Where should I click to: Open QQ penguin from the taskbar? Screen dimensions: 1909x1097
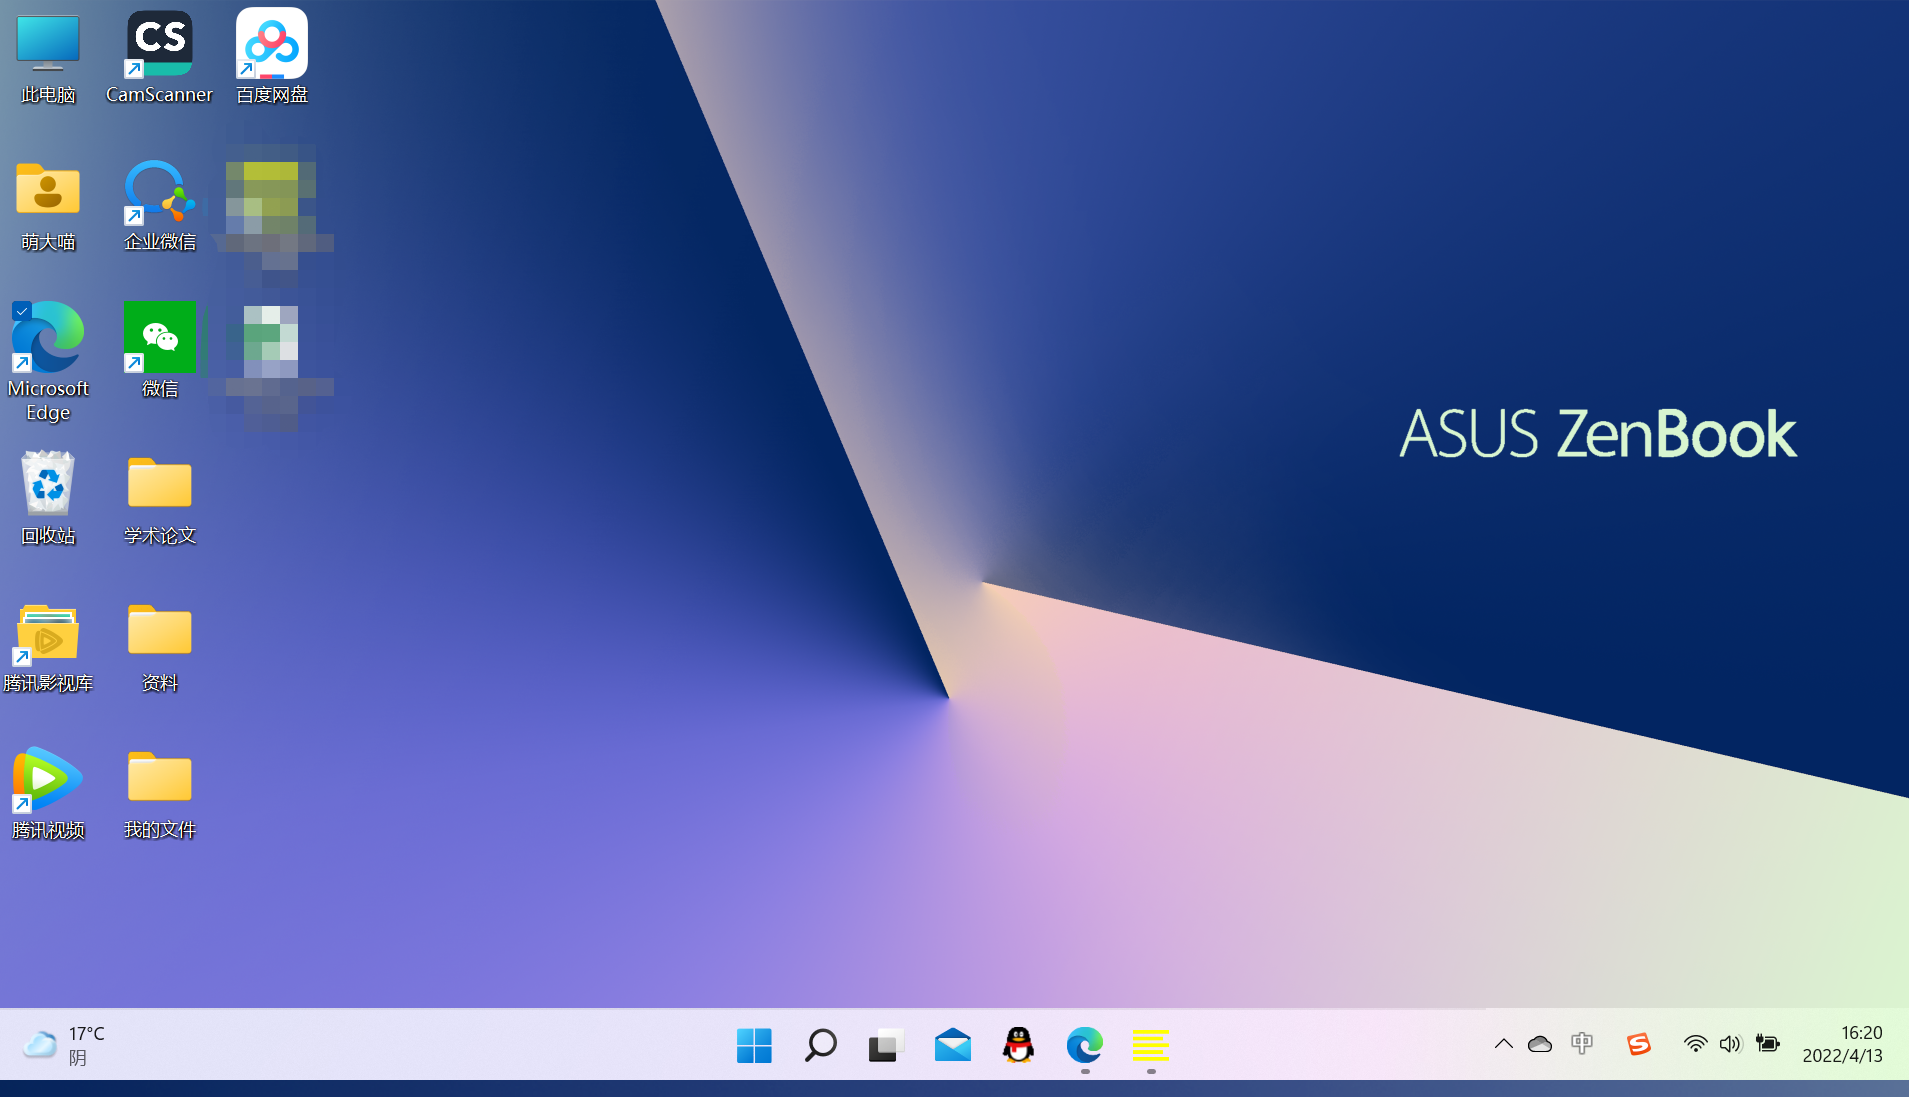coord(1018,1045)
